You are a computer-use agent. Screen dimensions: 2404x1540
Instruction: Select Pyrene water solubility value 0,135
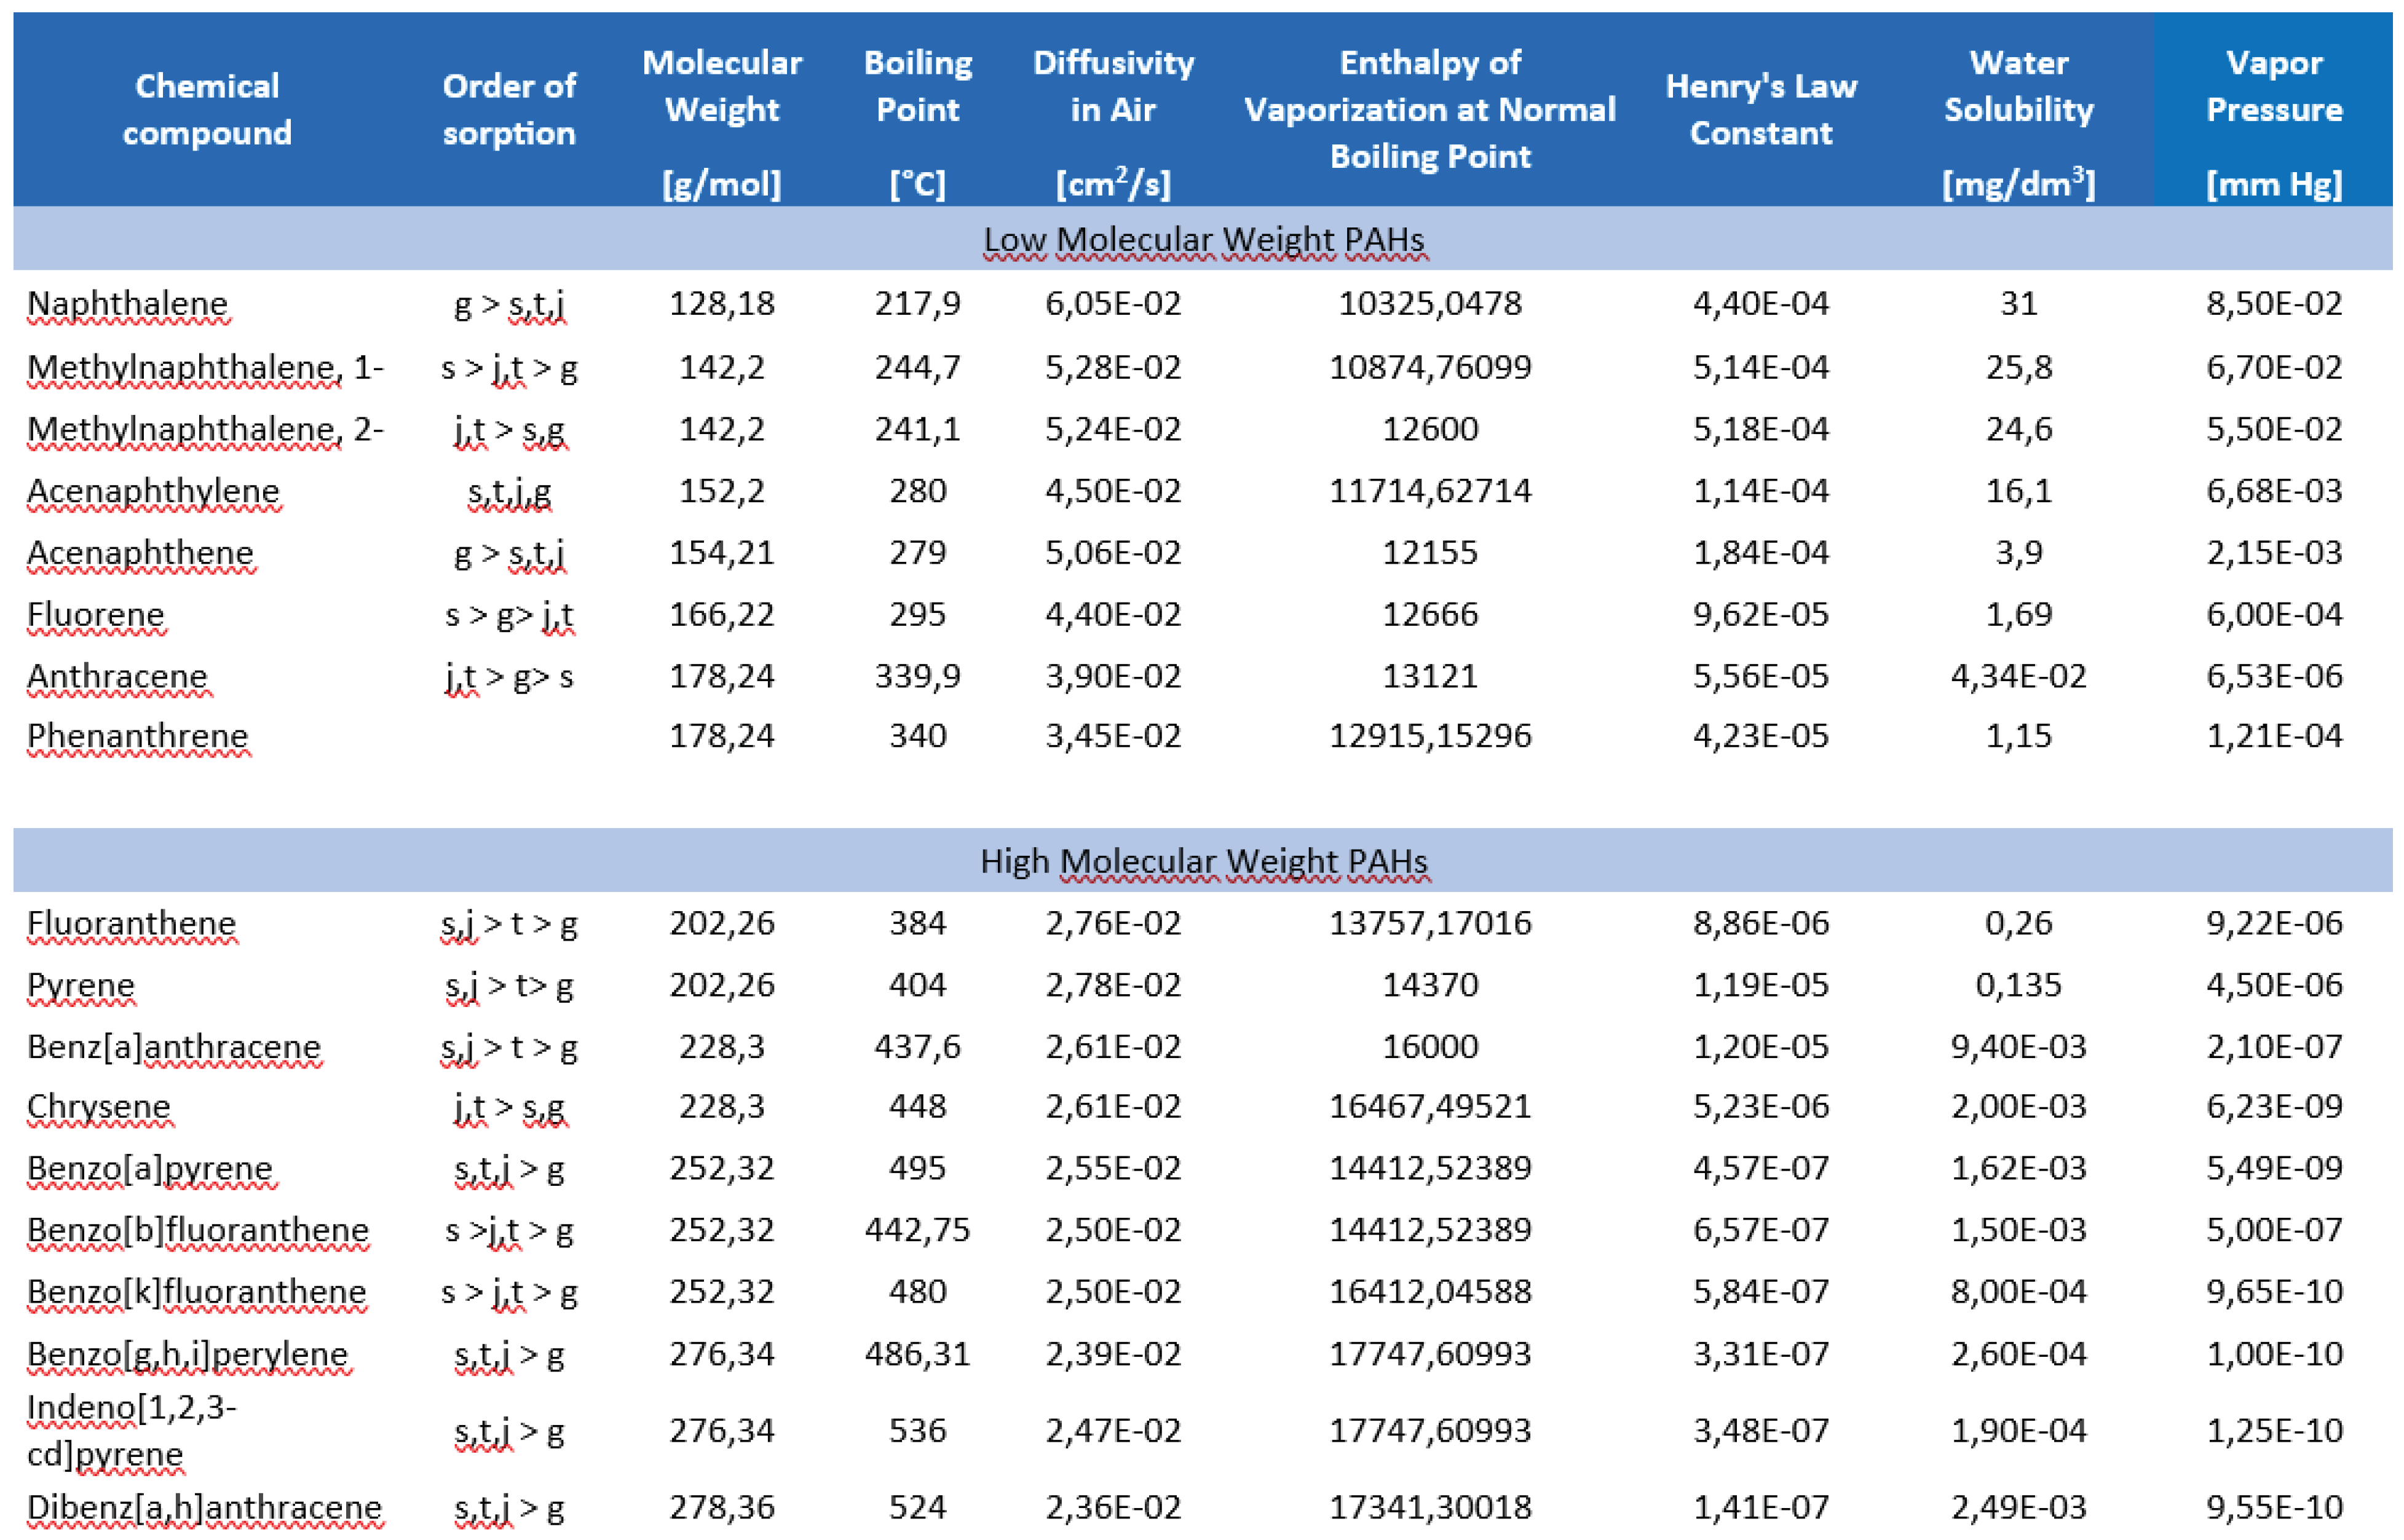click(x=2018, y=985)
